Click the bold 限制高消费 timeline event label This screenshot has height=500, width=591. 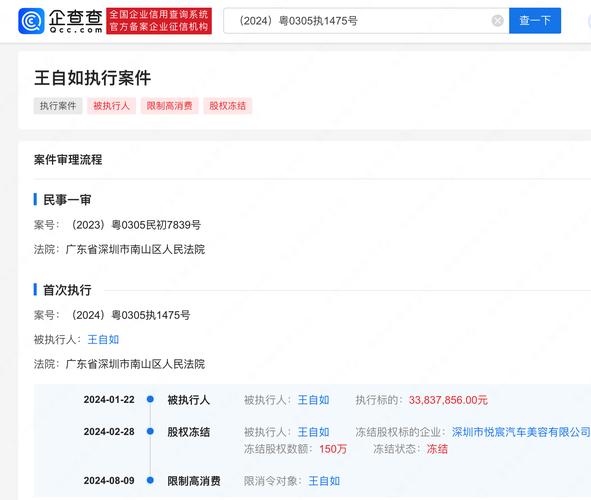coord(194,481)
